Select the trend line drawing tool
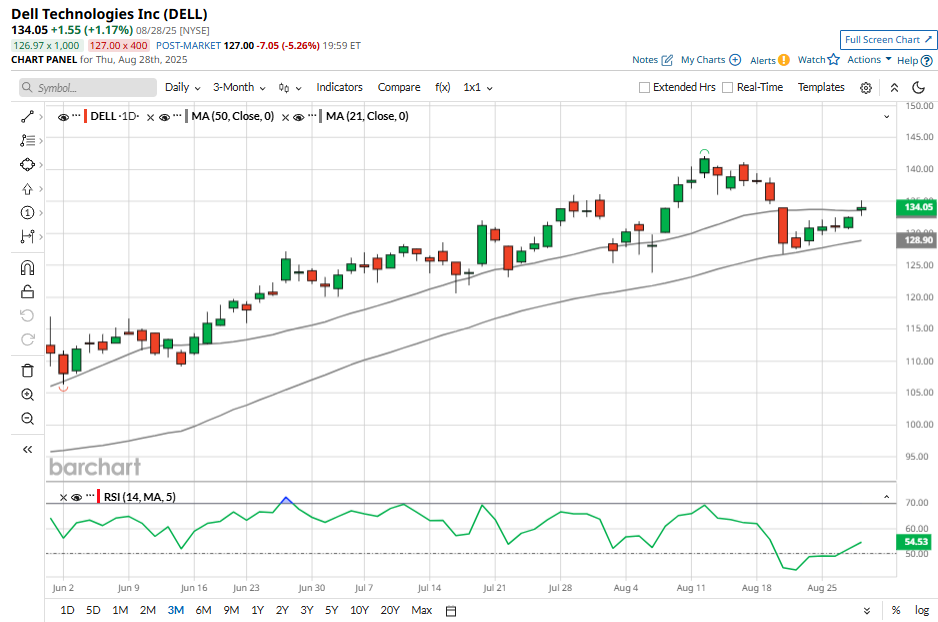Screen dimensions: 938x622 click(27, 117)
